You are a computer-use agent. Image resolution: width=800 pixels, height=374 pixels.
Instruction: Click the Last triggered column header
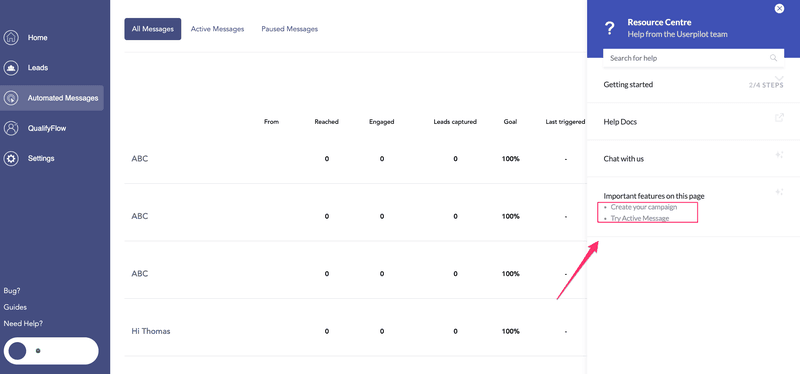click(x=565, y=122)
